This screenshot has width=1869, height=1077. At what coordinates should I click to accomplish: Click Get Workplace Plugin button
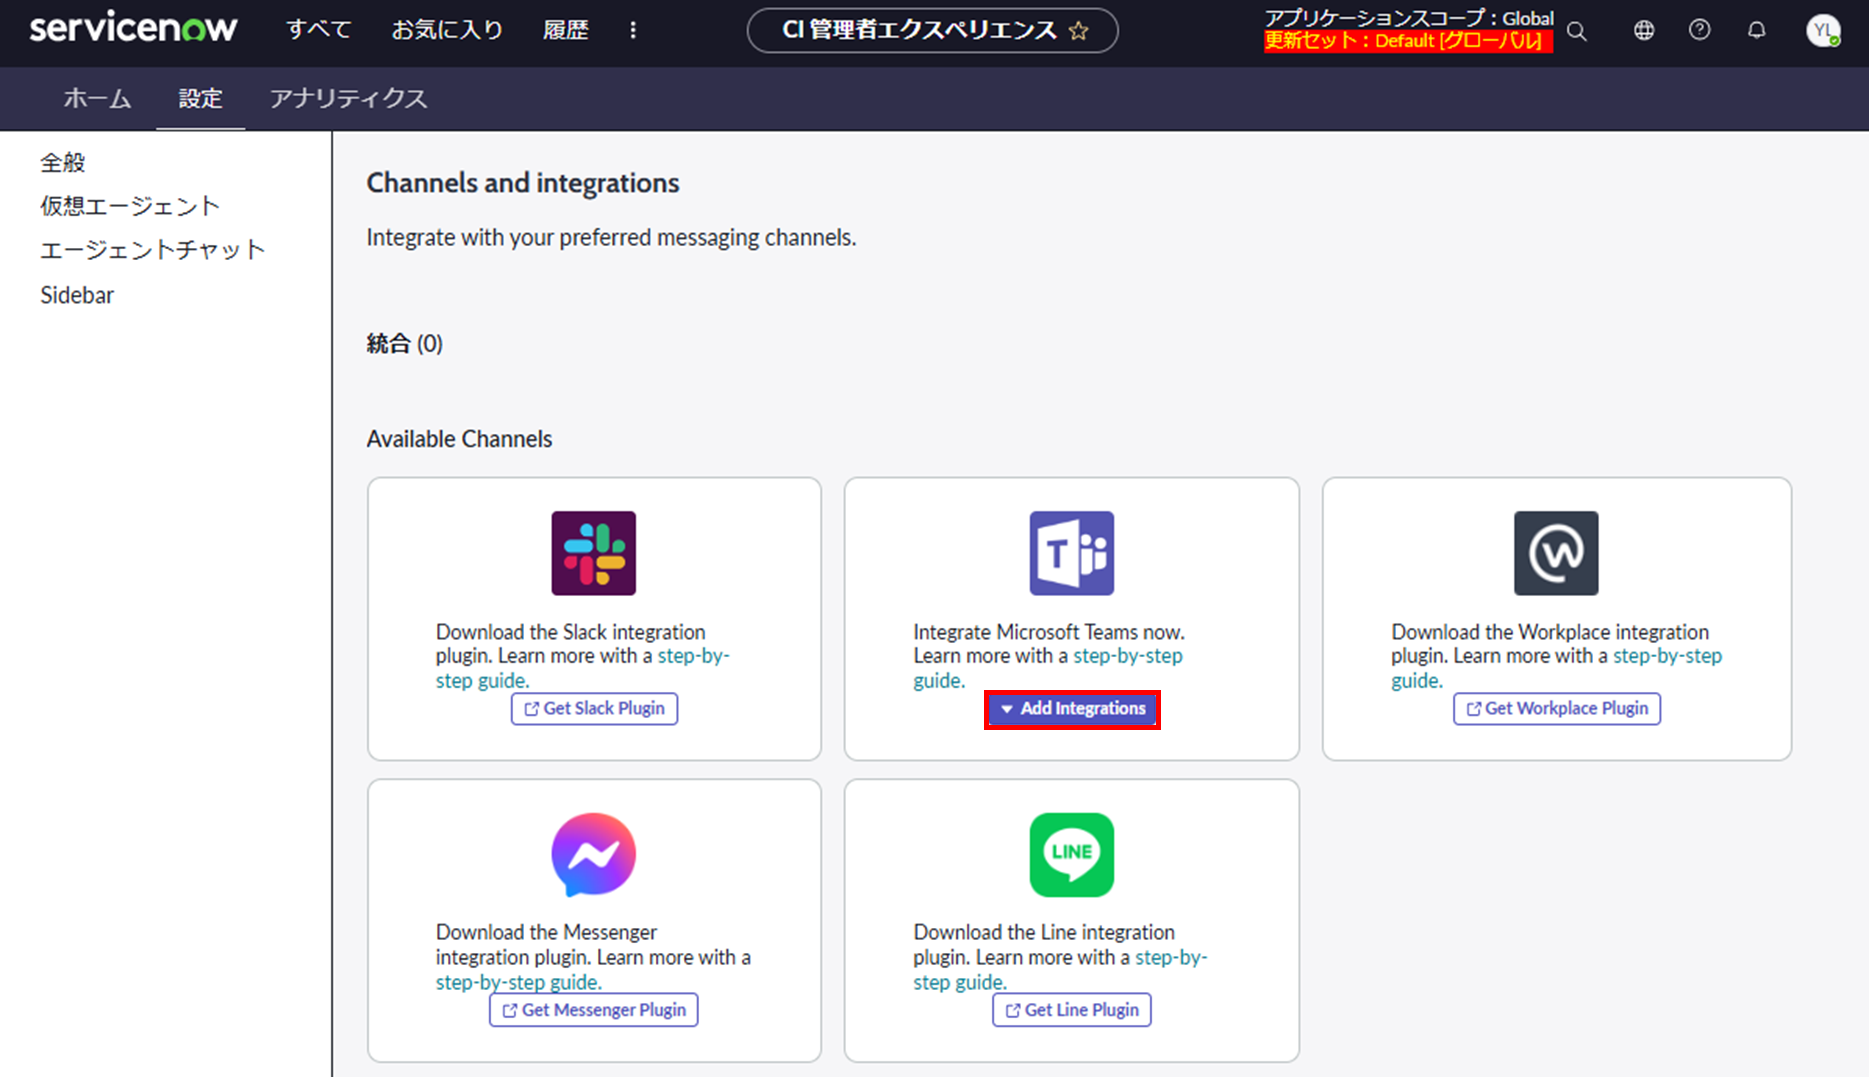(1557, 708)
